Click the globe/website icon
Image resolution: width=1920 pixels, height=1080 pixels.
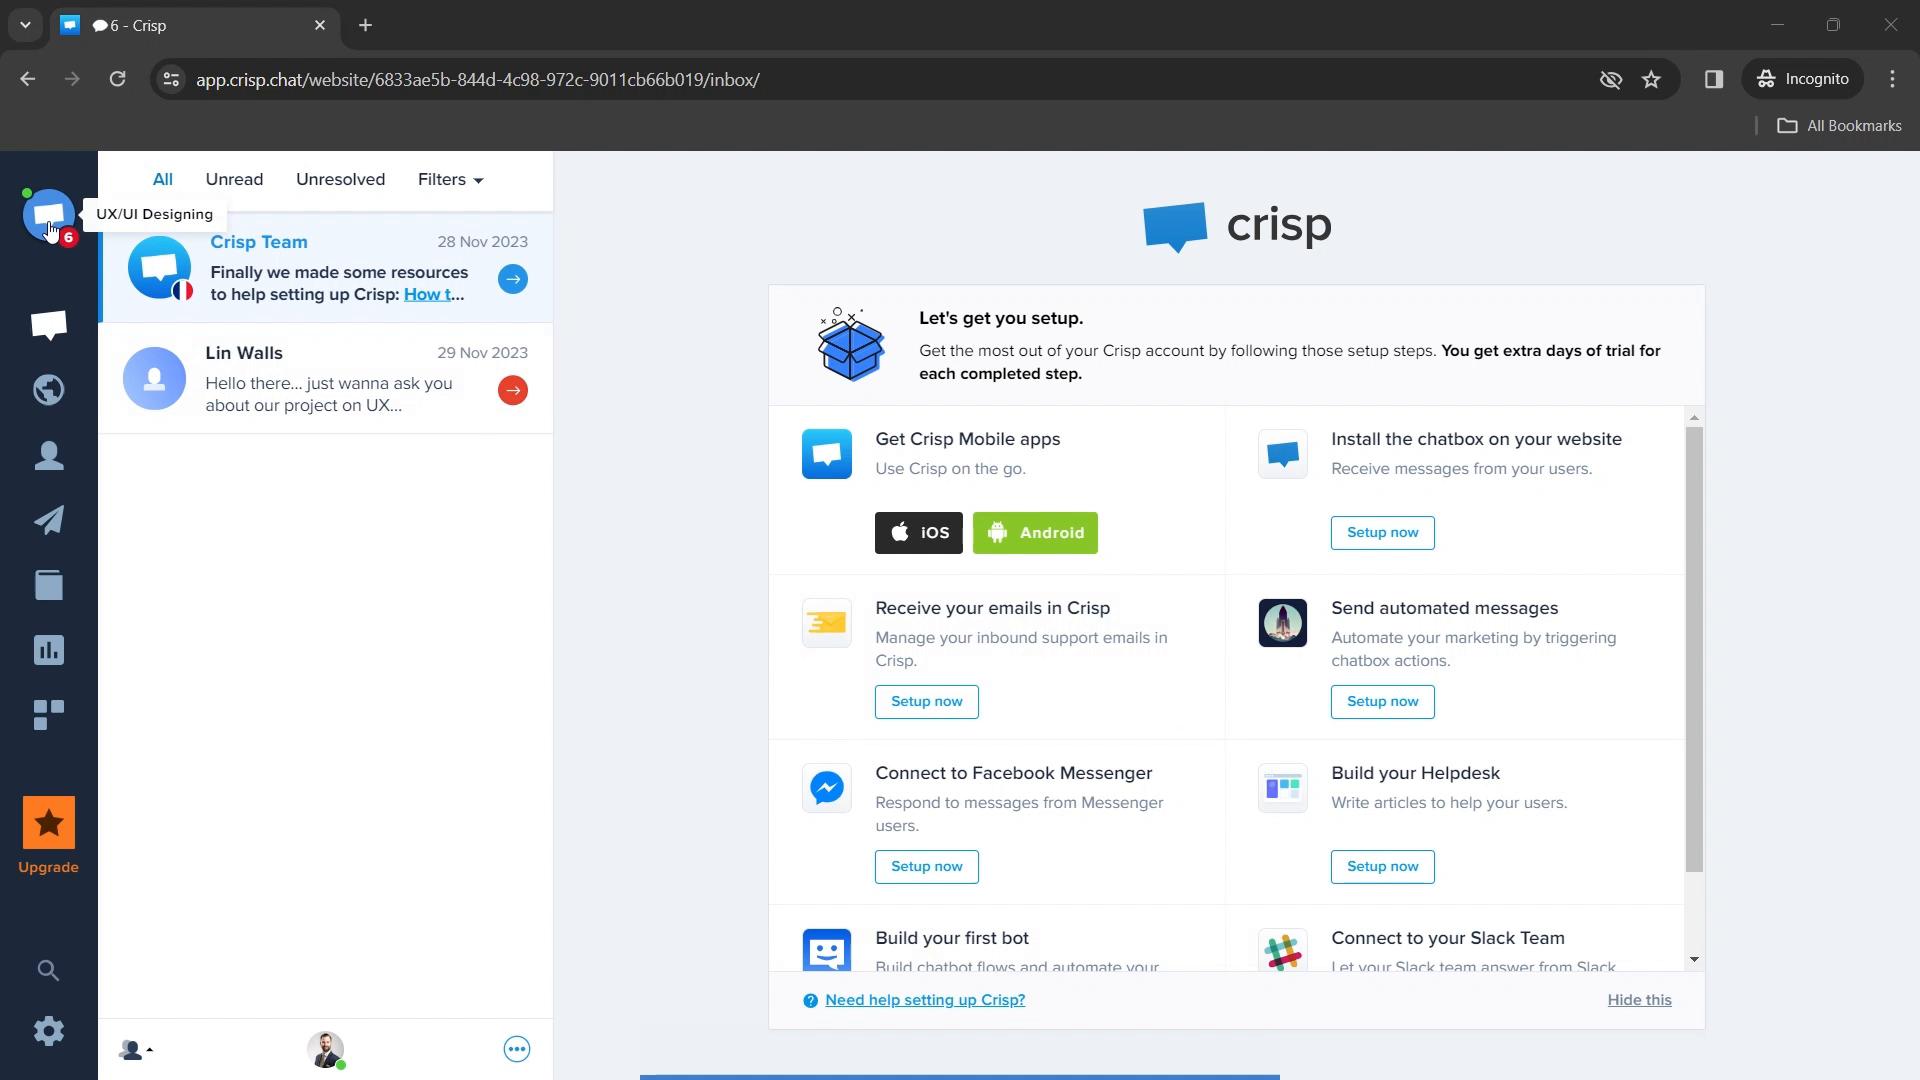point(49,390)
